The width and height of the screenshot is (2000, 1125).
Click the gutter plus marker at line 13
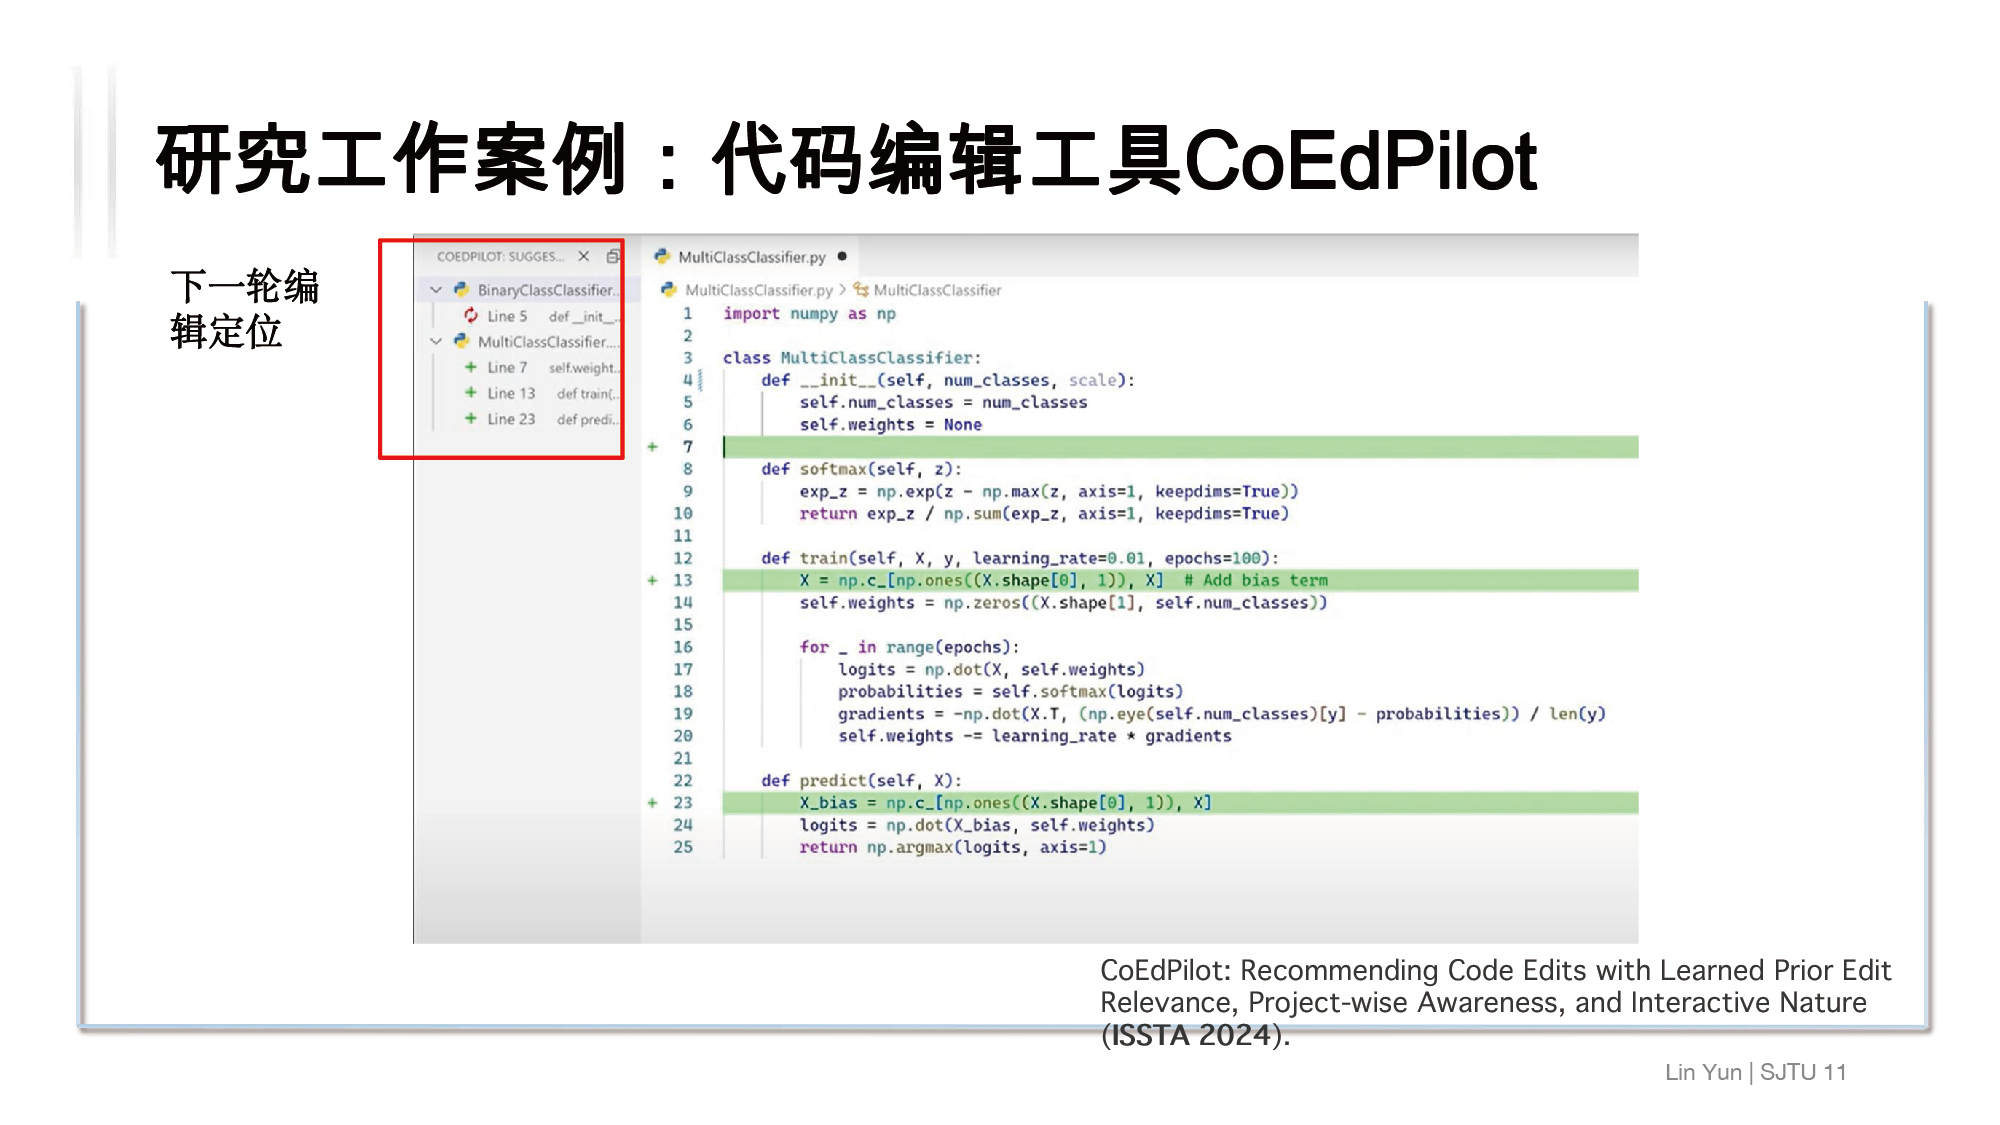tap(652, 580)
